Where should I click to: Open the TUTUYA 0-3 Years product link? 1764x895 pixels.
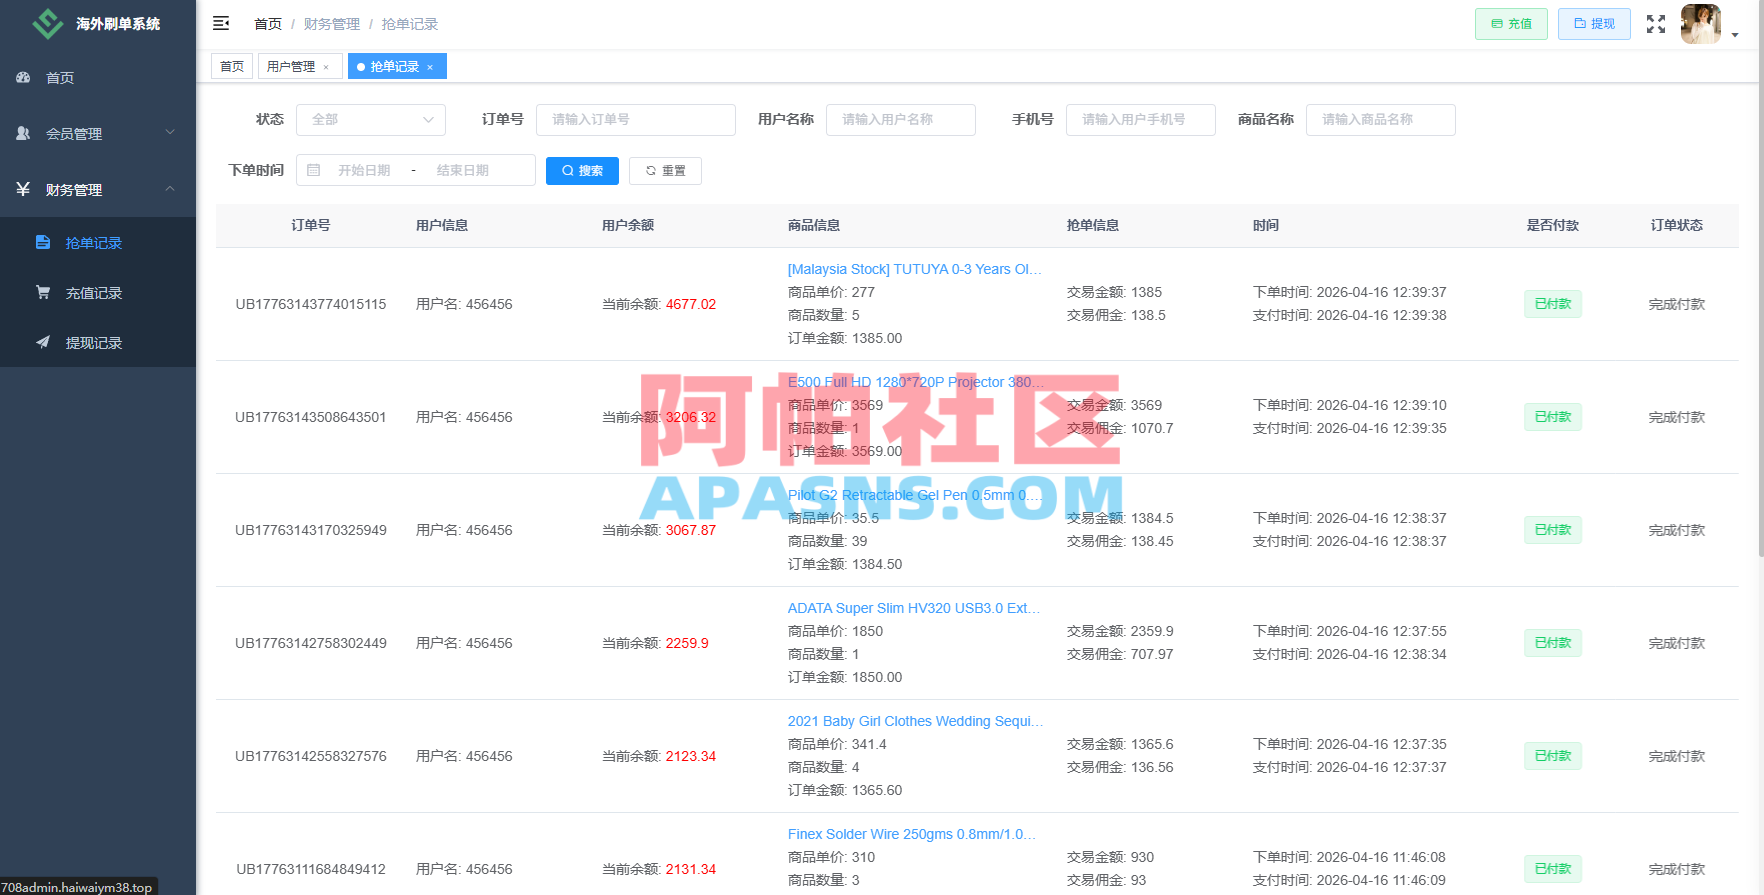pyautogui.click(x=914, y=269)
